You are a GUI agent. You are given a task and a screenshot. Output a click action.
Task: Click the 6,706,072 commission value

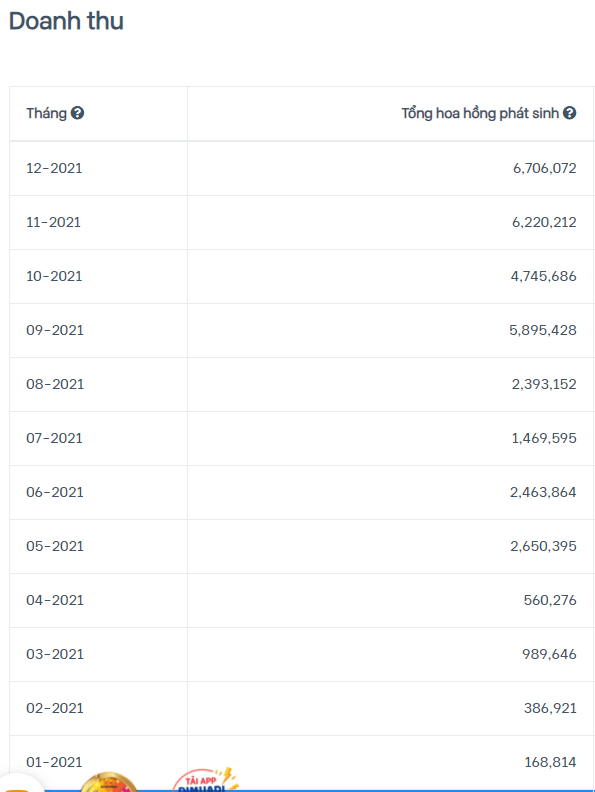(544, 168)
